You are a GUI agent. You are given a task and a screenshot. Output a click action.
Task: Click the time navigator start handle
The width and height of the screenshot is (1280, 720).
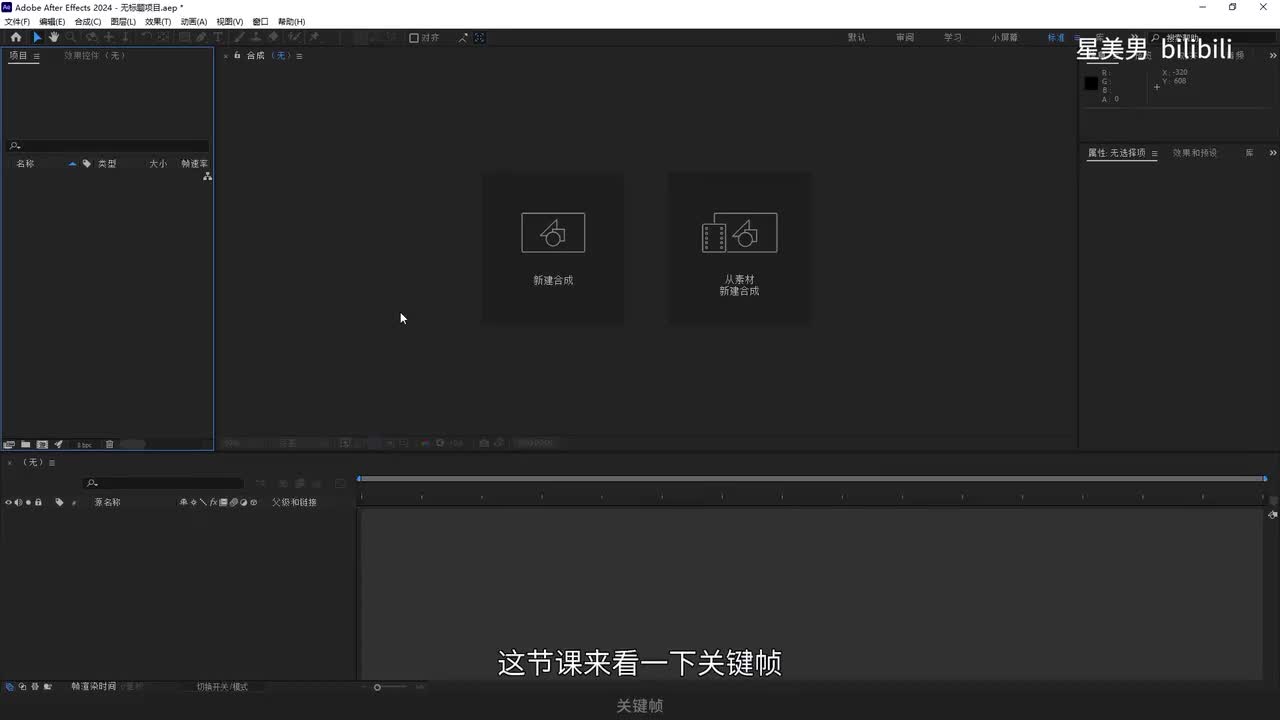pos(360,479)
